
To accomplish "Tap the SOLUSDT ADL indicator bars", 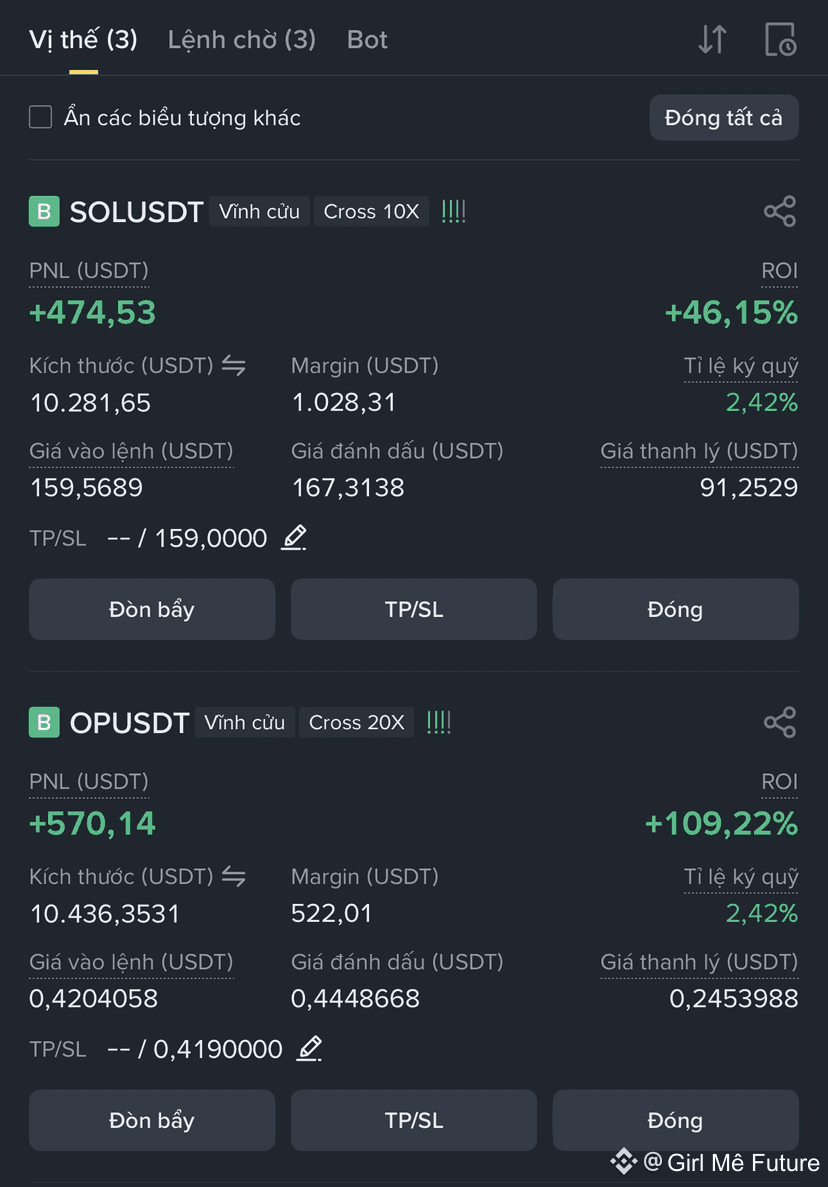I will (453, 211).
